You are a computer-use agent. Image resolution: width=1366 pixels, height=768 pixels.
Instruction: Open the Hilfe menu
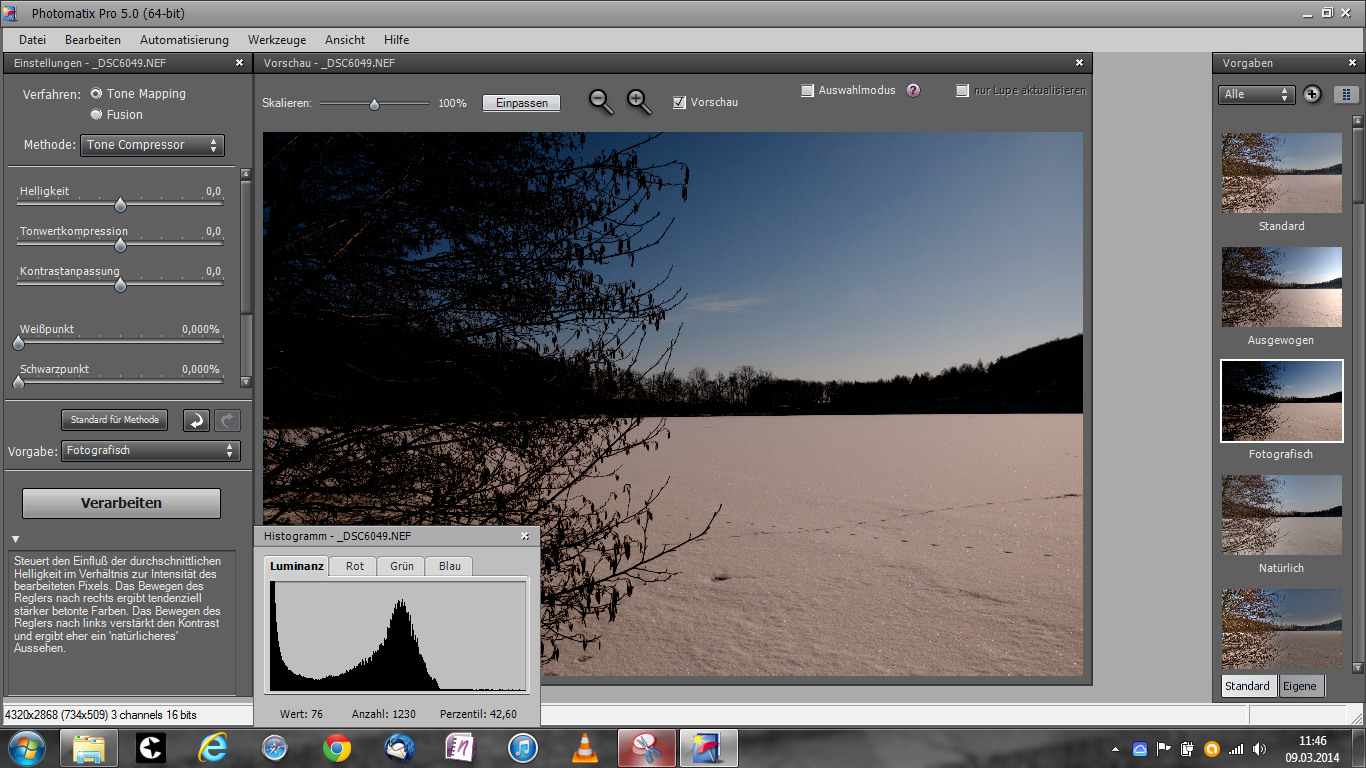click(396, 40)
